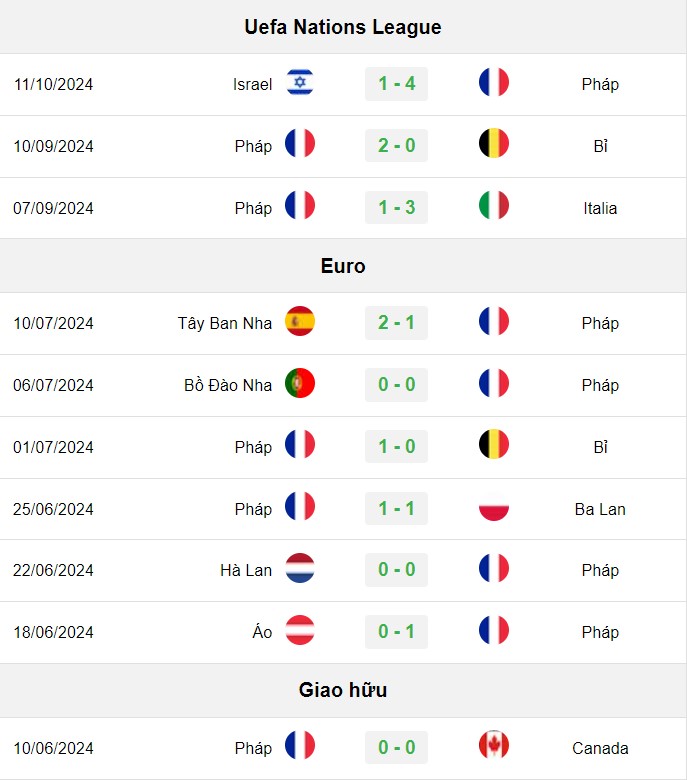Click Belgium flag in 10/09/2024 match
Viewport: 687px width, 780px height.
pyautogui.click(x=493, y=144)
